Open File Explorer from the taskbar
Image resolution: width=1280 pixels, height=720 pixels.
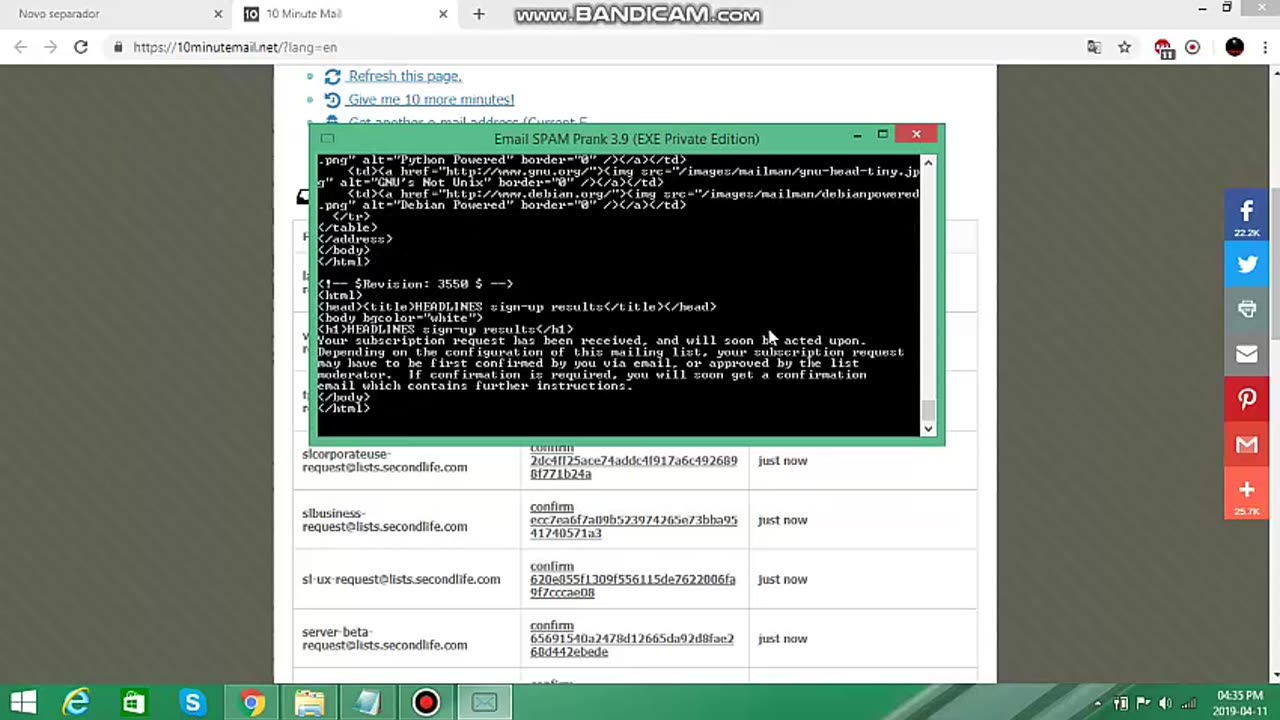click(x=309, y=703)
